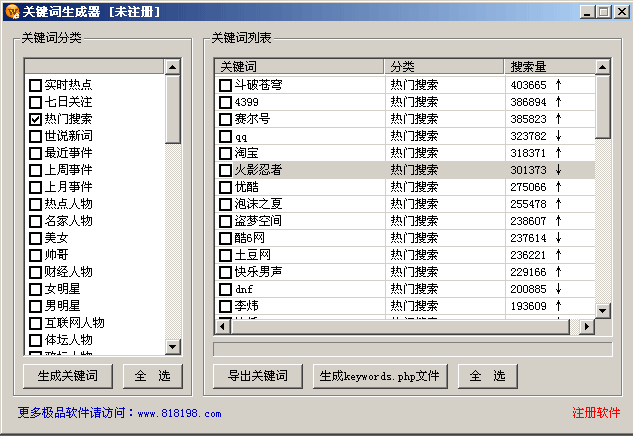Sort by the 搜索量 column header

pos(550,67)
